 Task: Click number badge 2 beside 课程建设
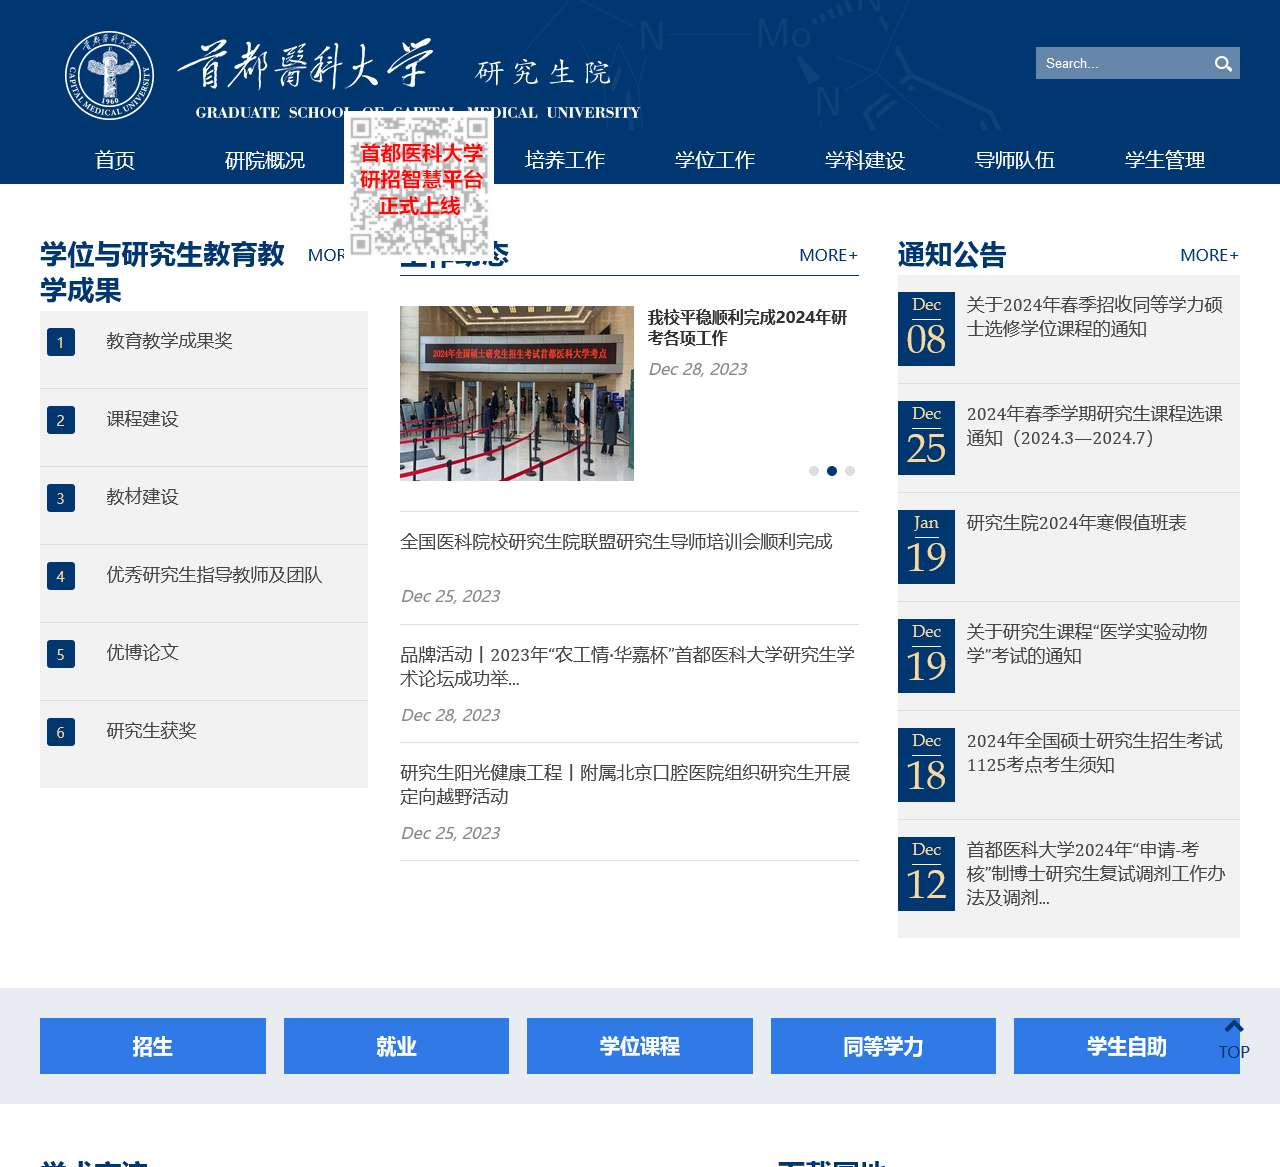pyautogui.click(x=61, y=420)
